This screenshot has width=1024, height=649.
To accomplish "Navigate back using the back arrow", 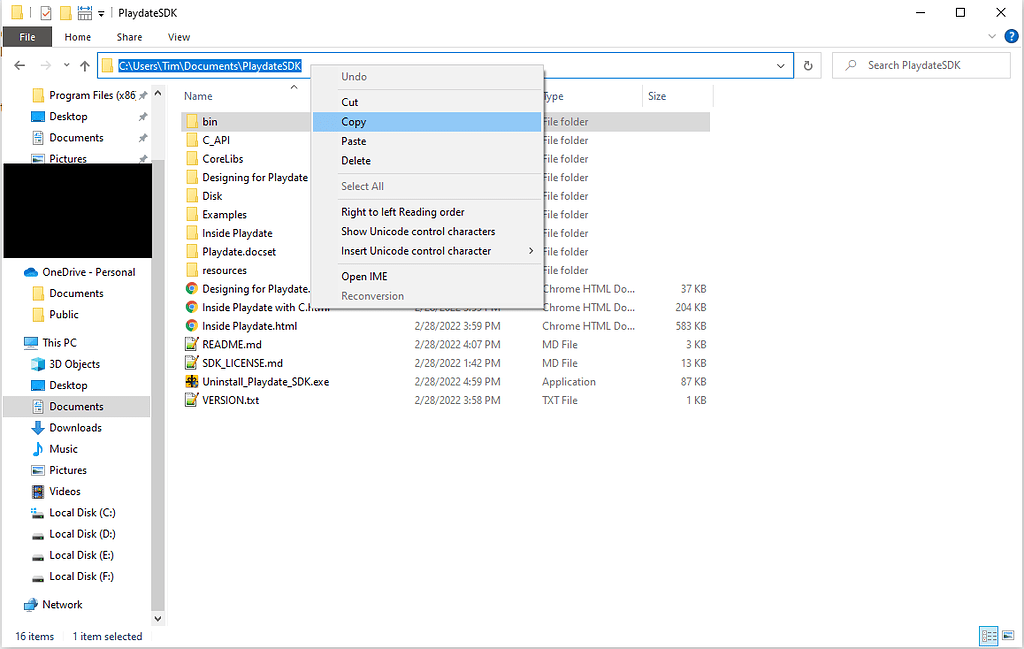I will 18,65.
